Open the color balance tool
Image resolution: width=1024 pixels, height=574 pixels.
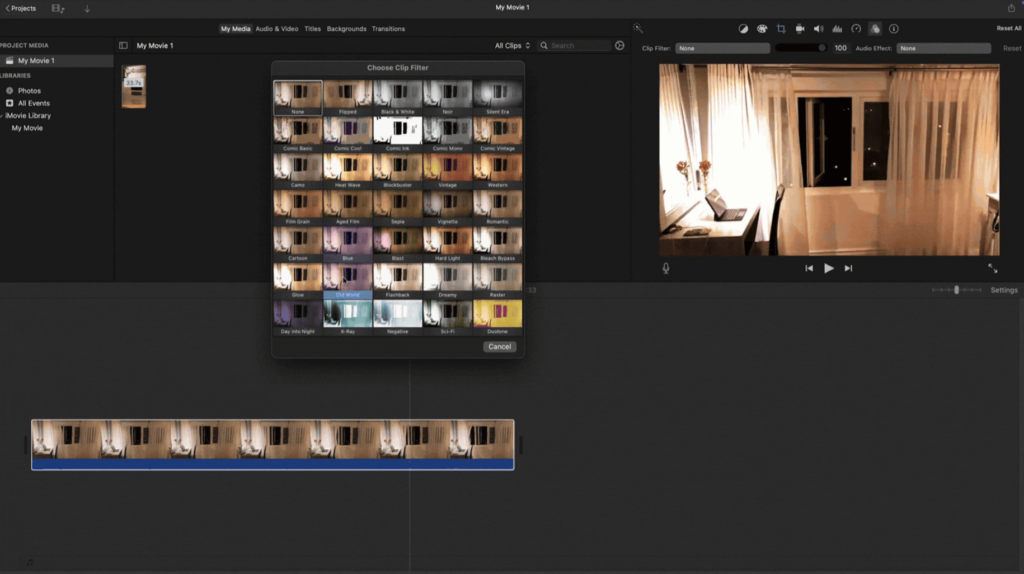(743, 29)
